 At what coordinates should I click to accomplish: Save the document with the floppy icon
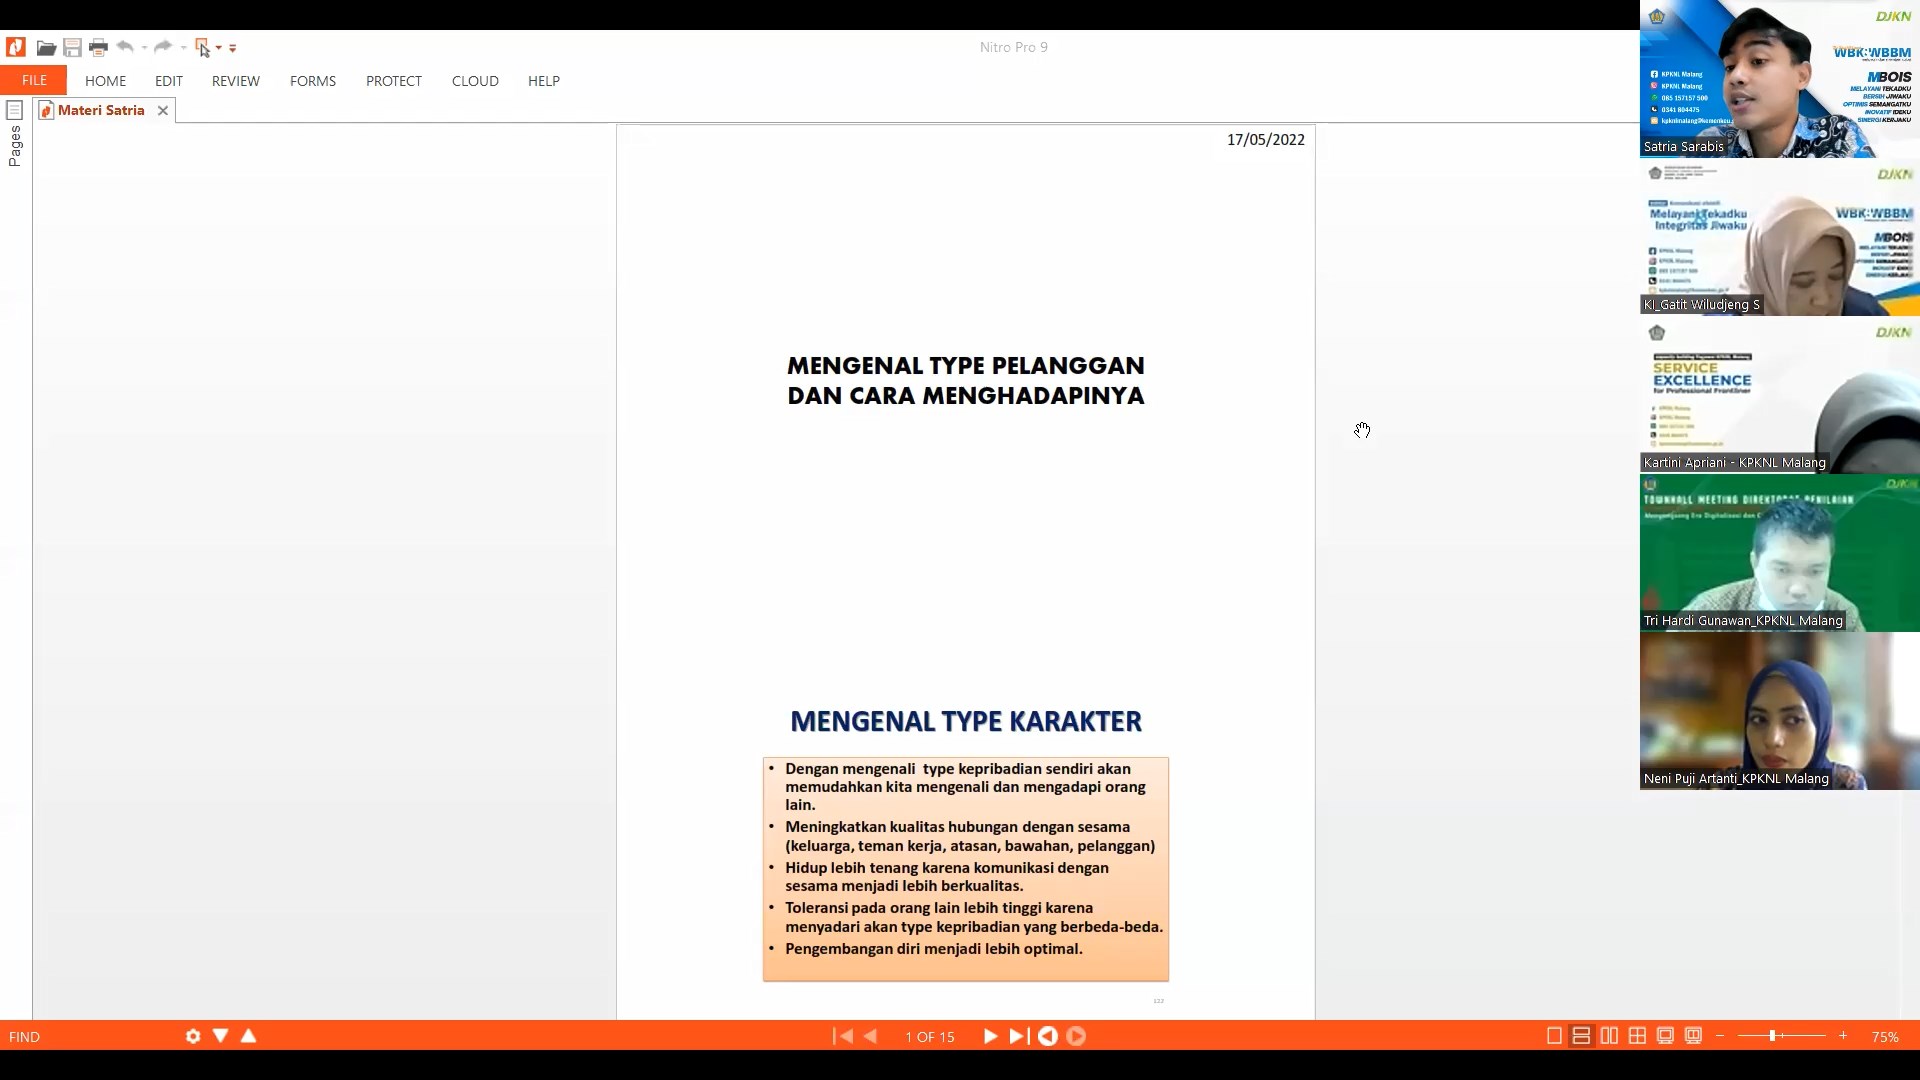coord(72,47)
